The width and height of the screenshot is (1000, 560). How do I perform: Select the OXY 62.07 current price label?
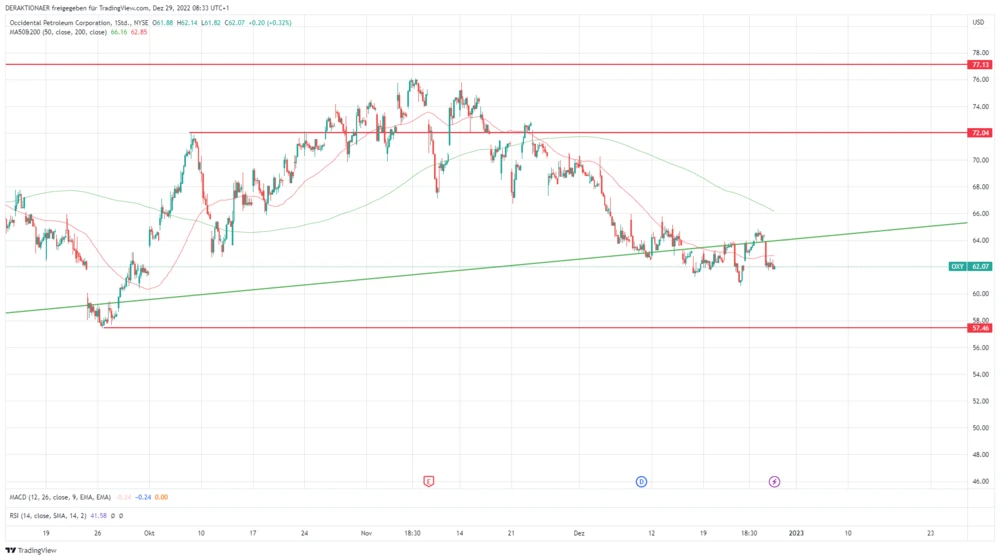(x=969, y=266)
